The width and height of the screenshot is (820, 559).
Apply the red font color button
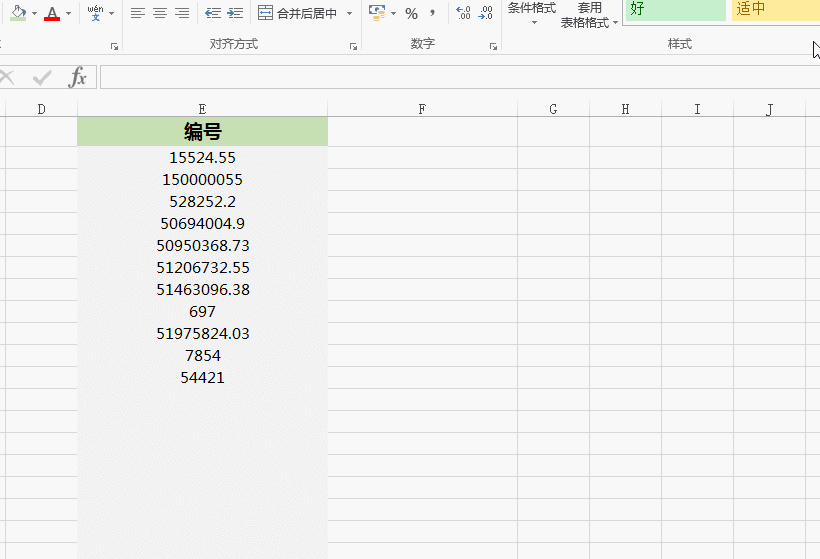pyautogui.click(x=52, y=13)
